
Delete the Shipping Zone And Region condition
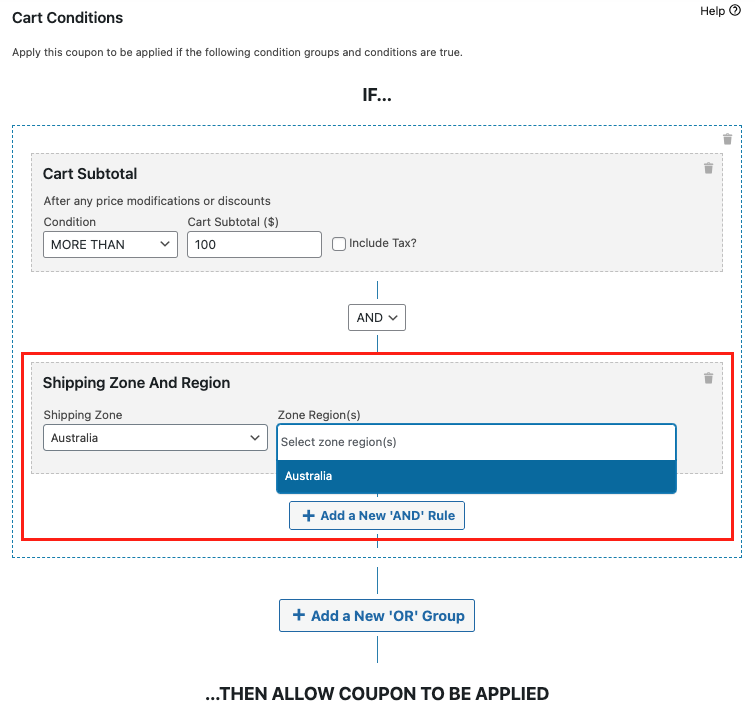(x=708, y=378)
